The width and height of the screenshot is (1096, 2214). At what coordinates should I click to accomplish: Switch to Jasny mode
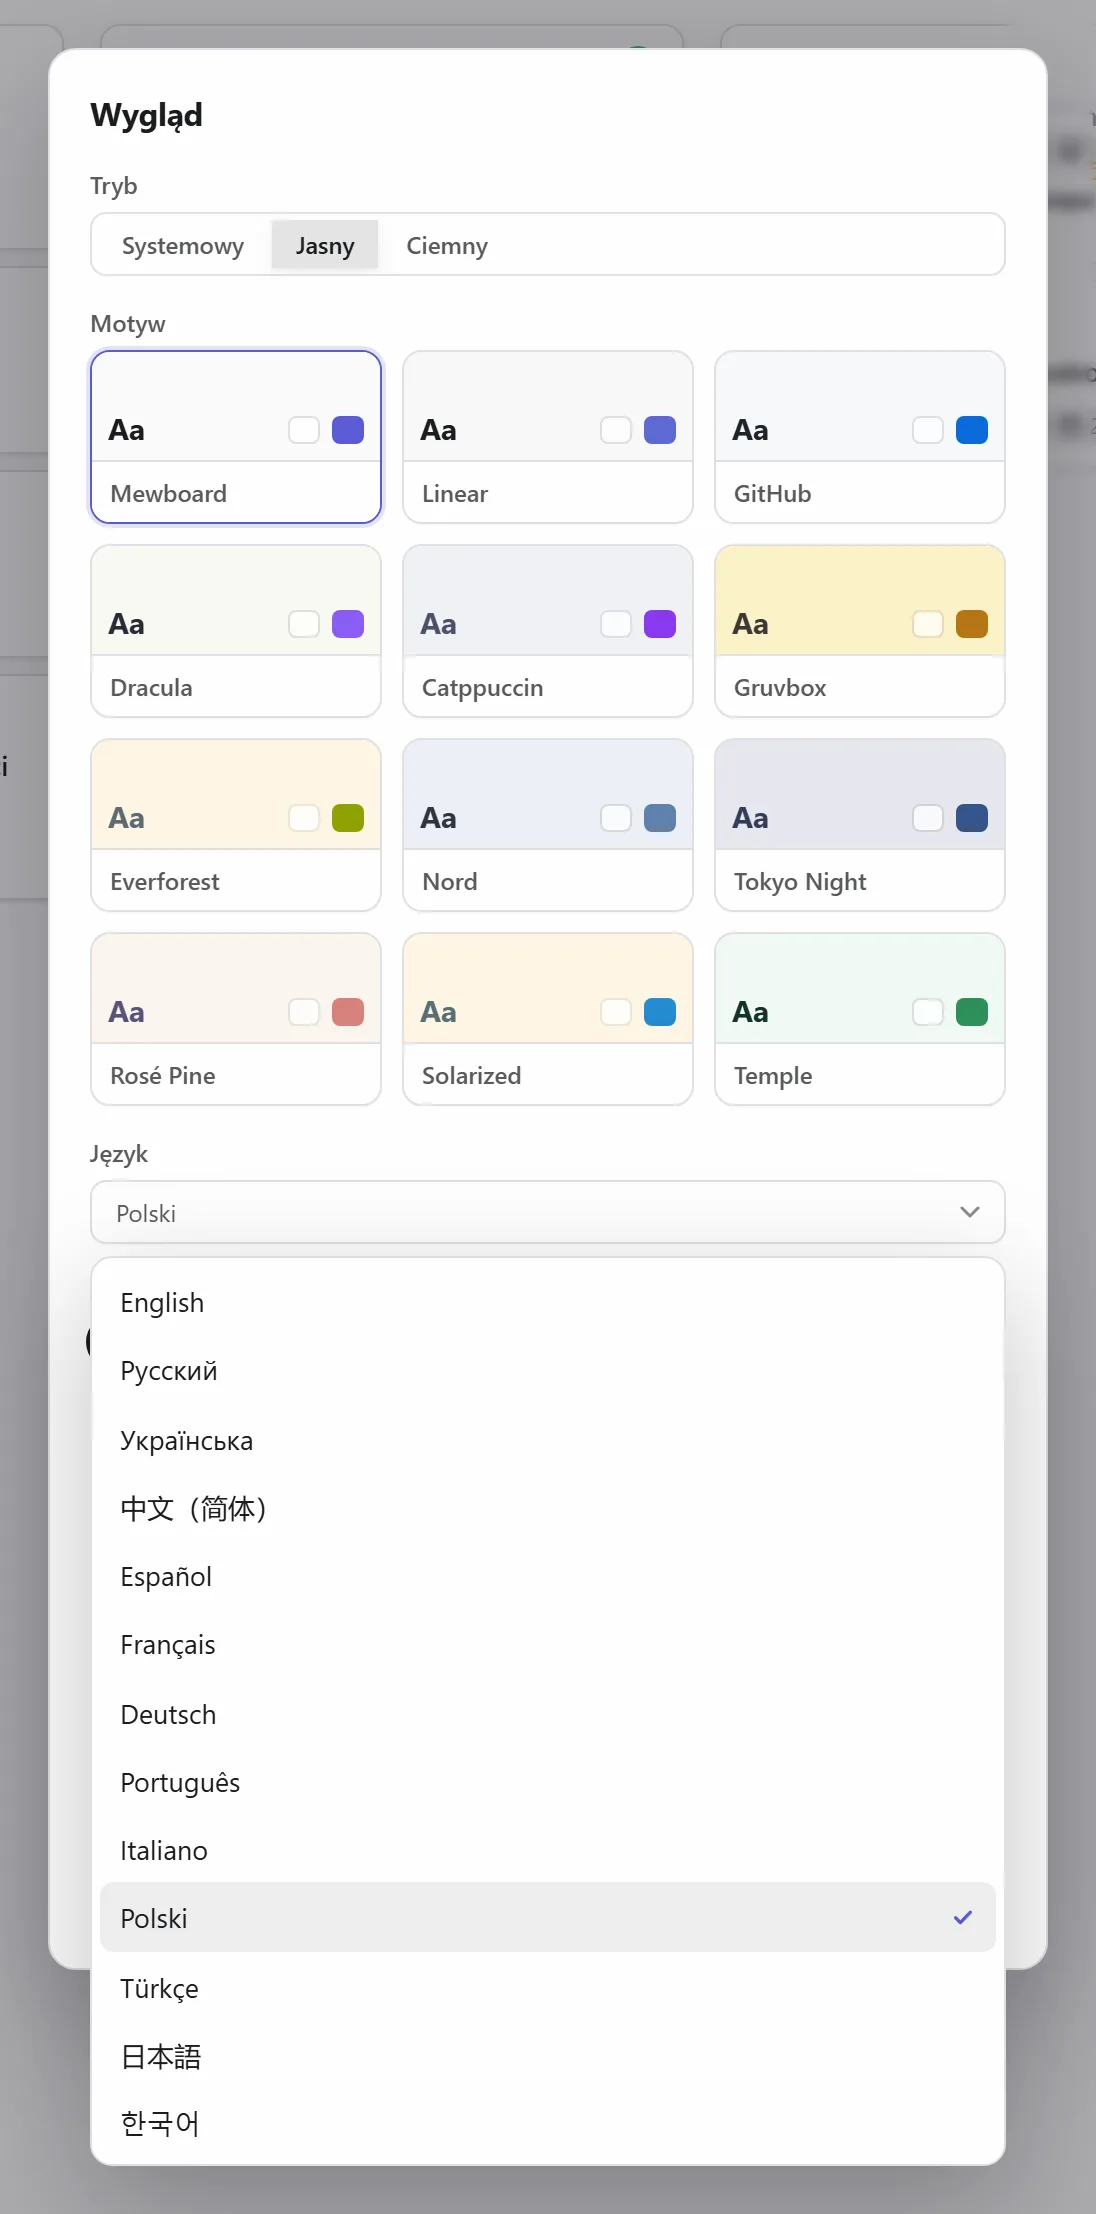(325, 245)
